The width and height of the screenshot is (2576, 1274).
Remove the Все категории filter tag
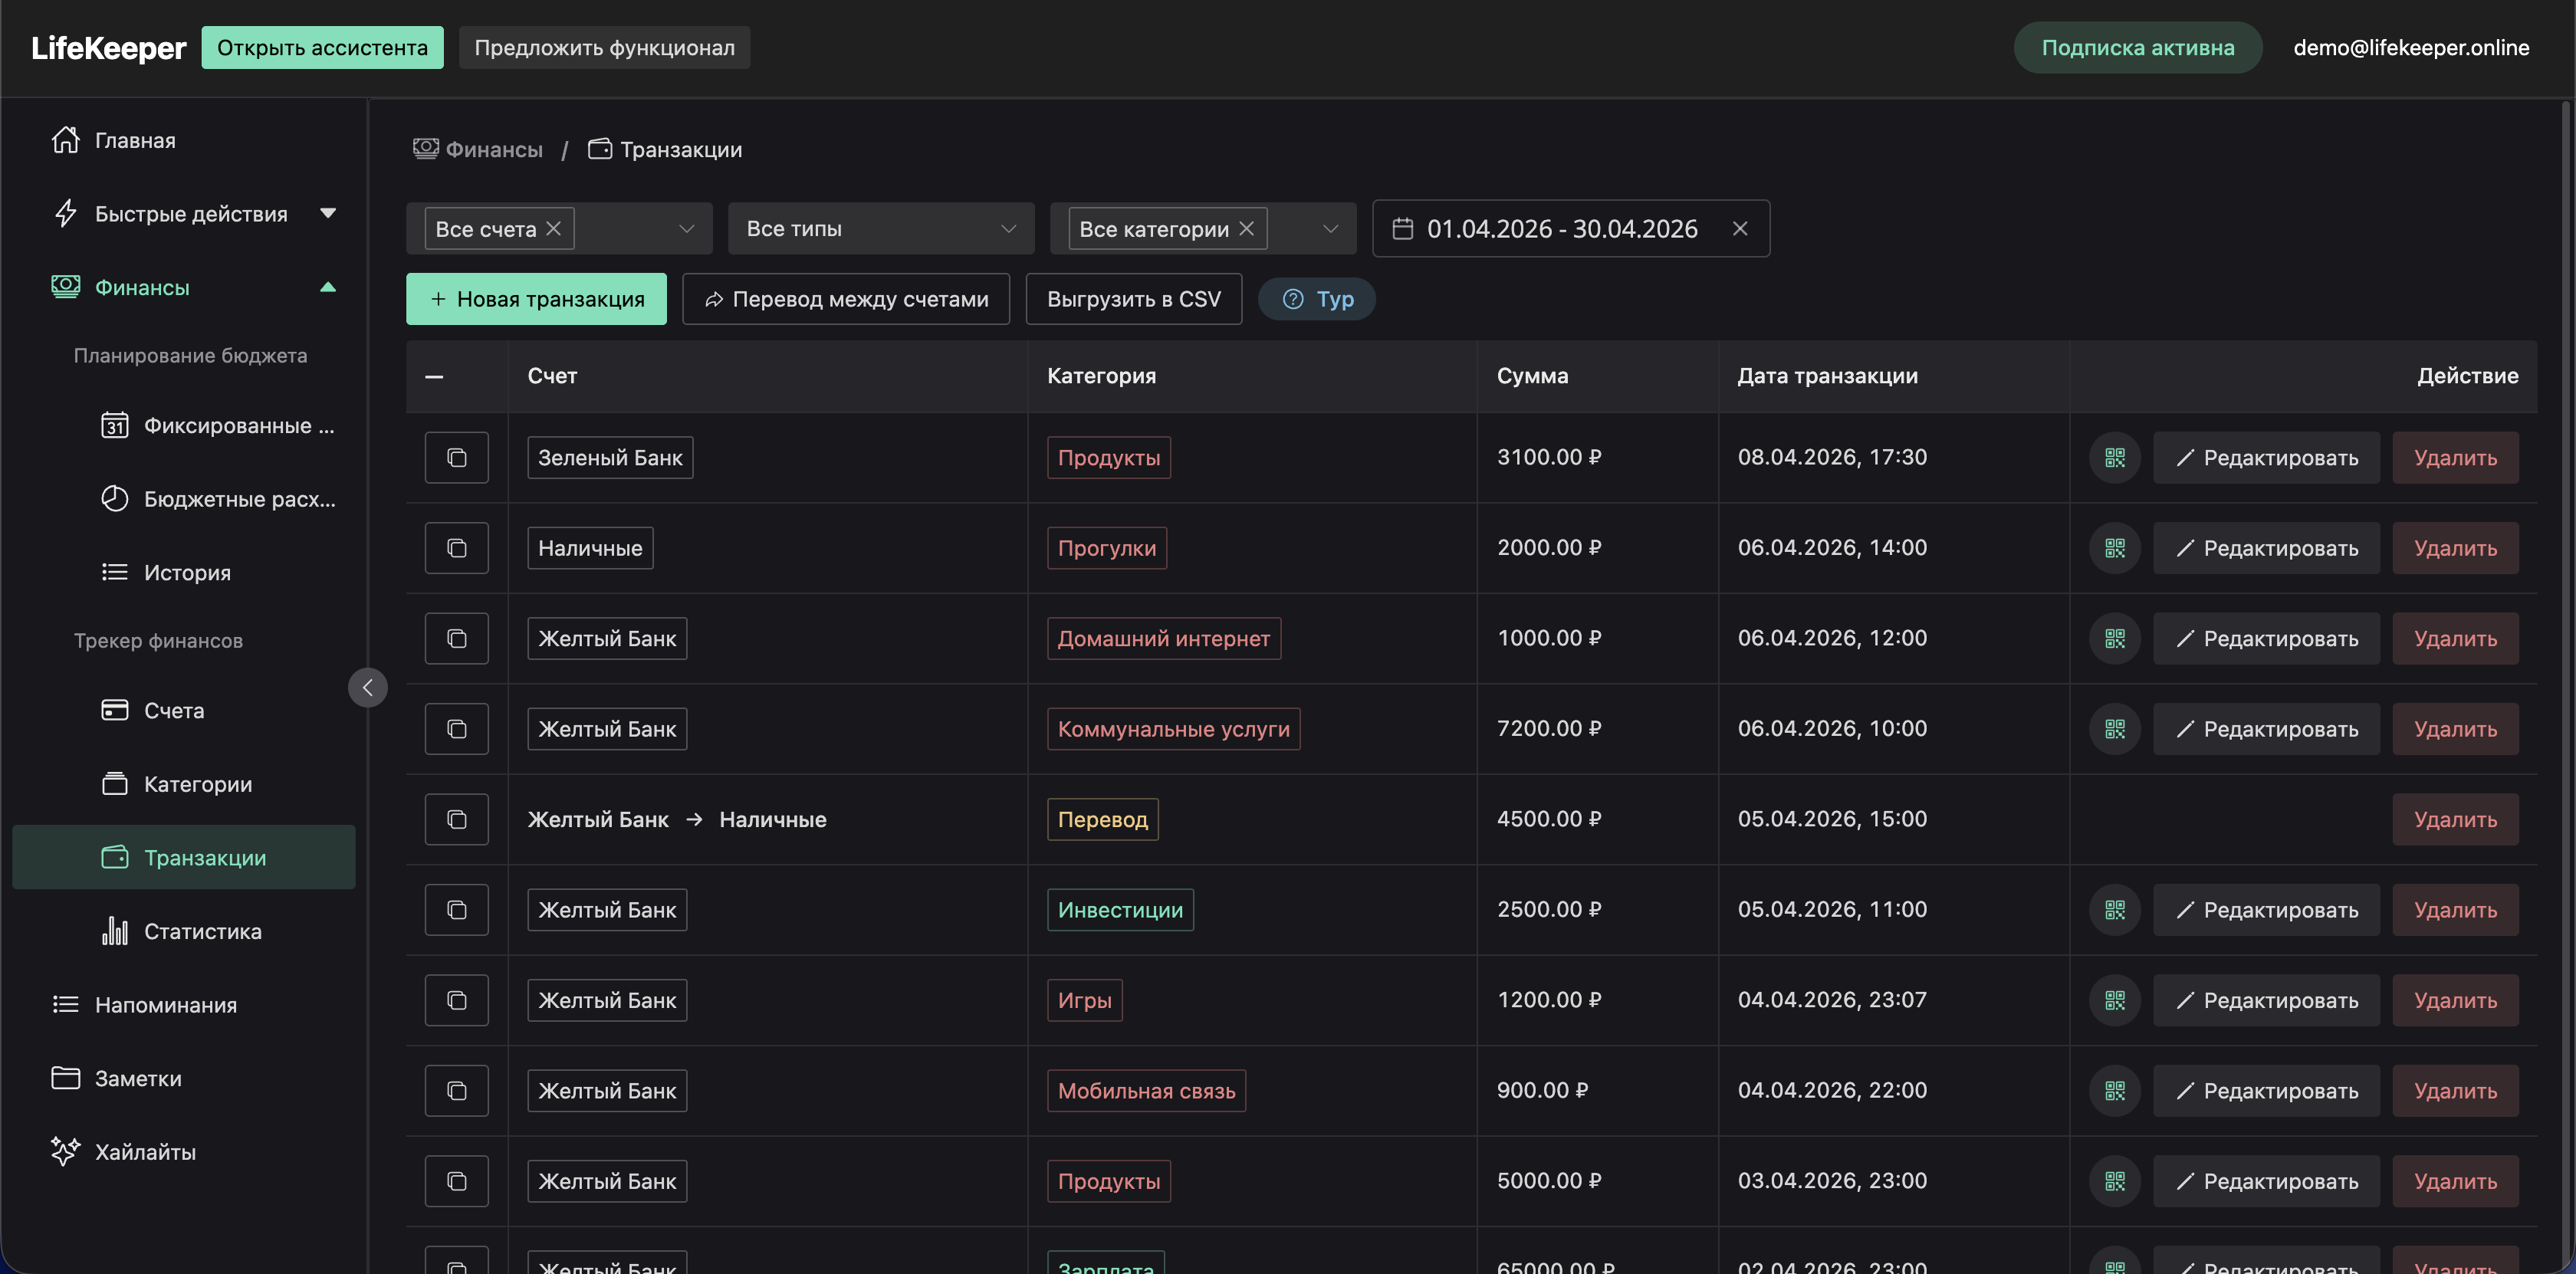coord(1246,229)
